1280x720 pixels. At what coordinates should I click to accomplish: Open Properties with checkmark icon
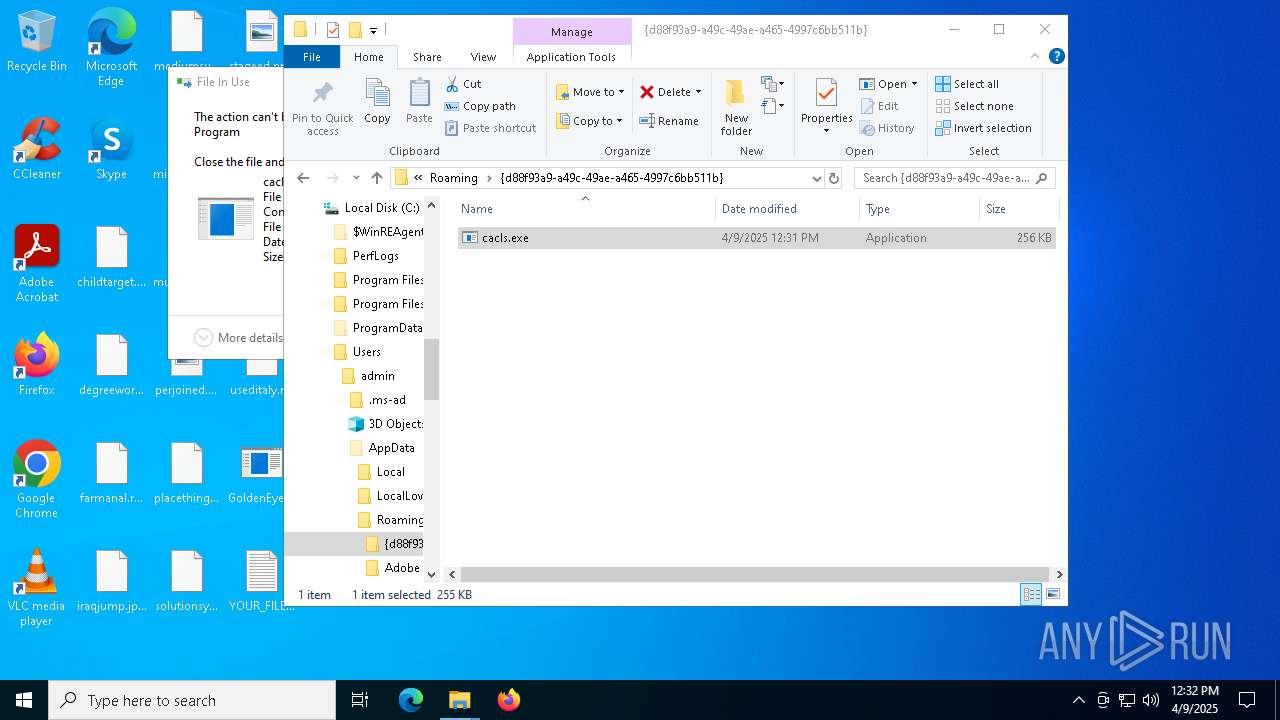point(826,107)
